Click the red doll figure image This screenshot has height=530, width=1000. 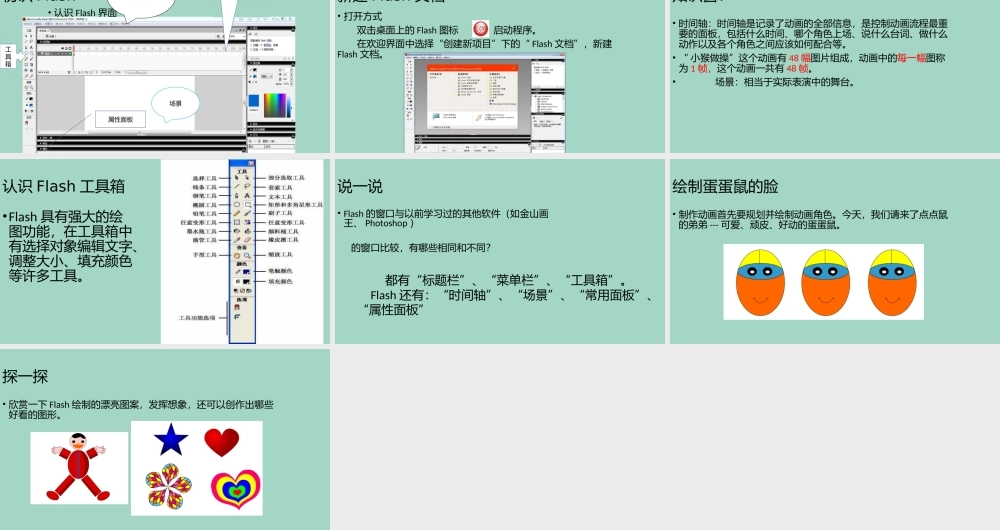(x=78, y=467)
